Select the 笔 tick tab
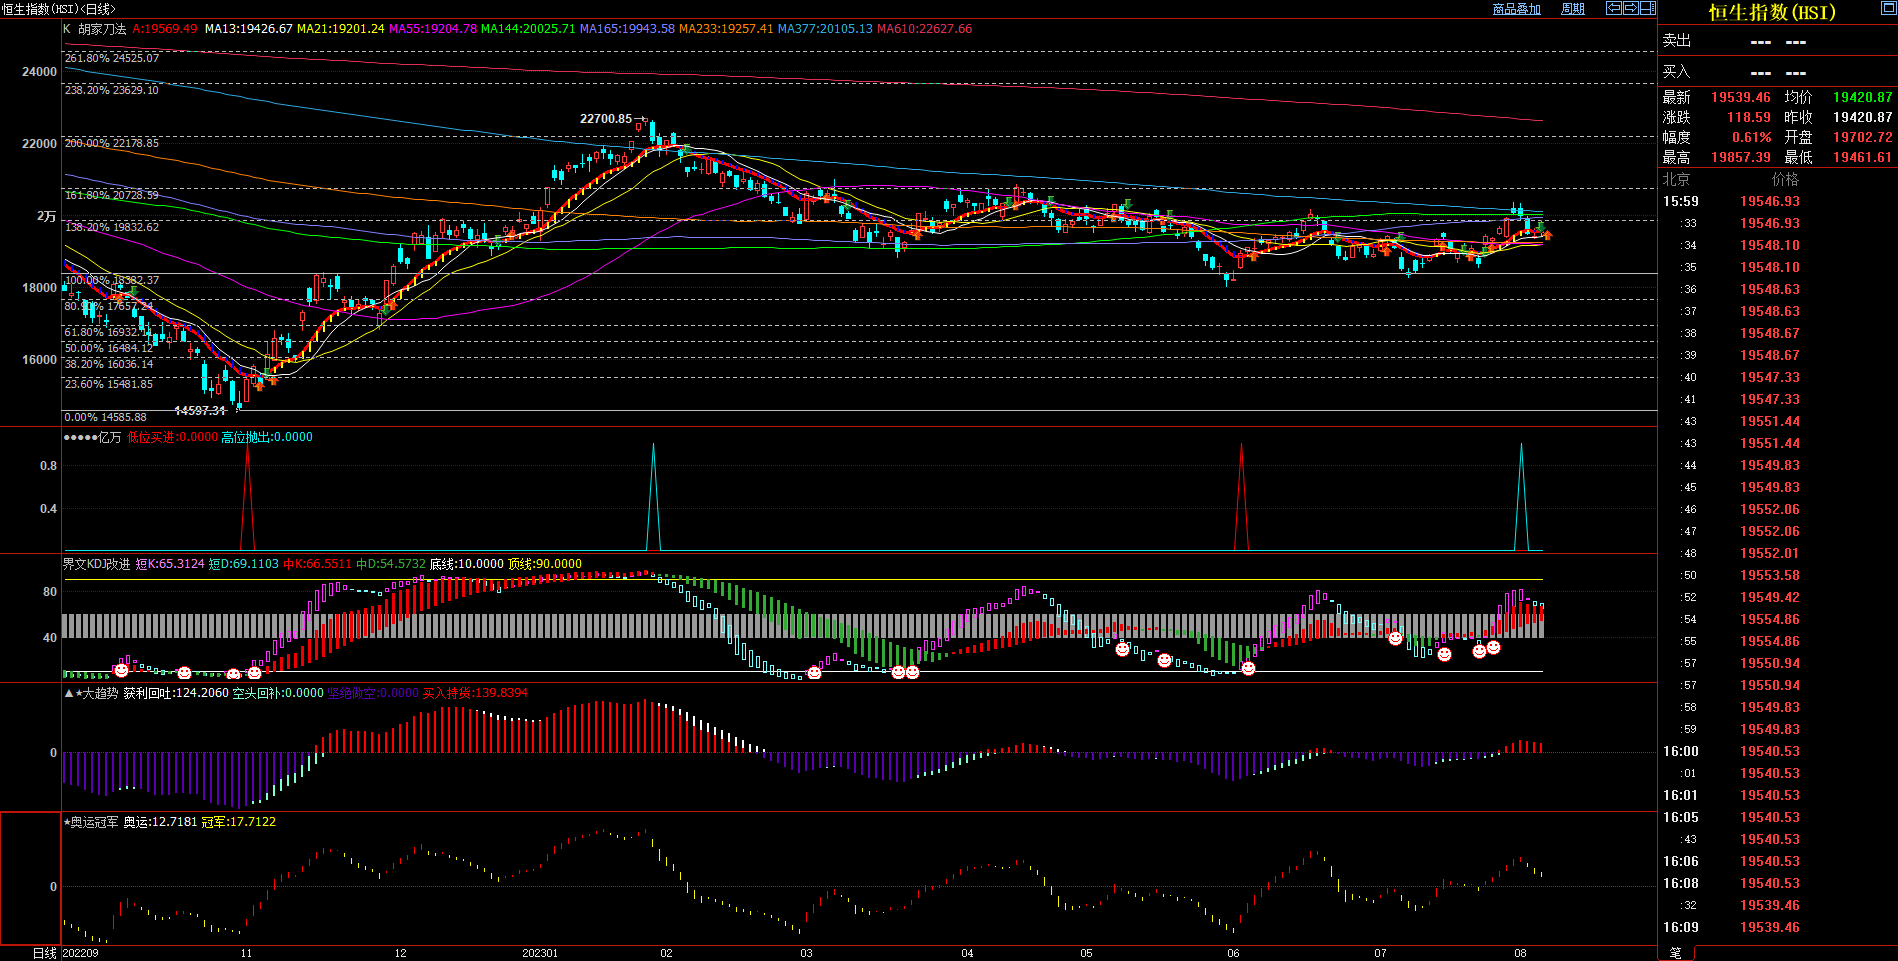Viewport: 1898px width, 961px height. (1676, 953)
